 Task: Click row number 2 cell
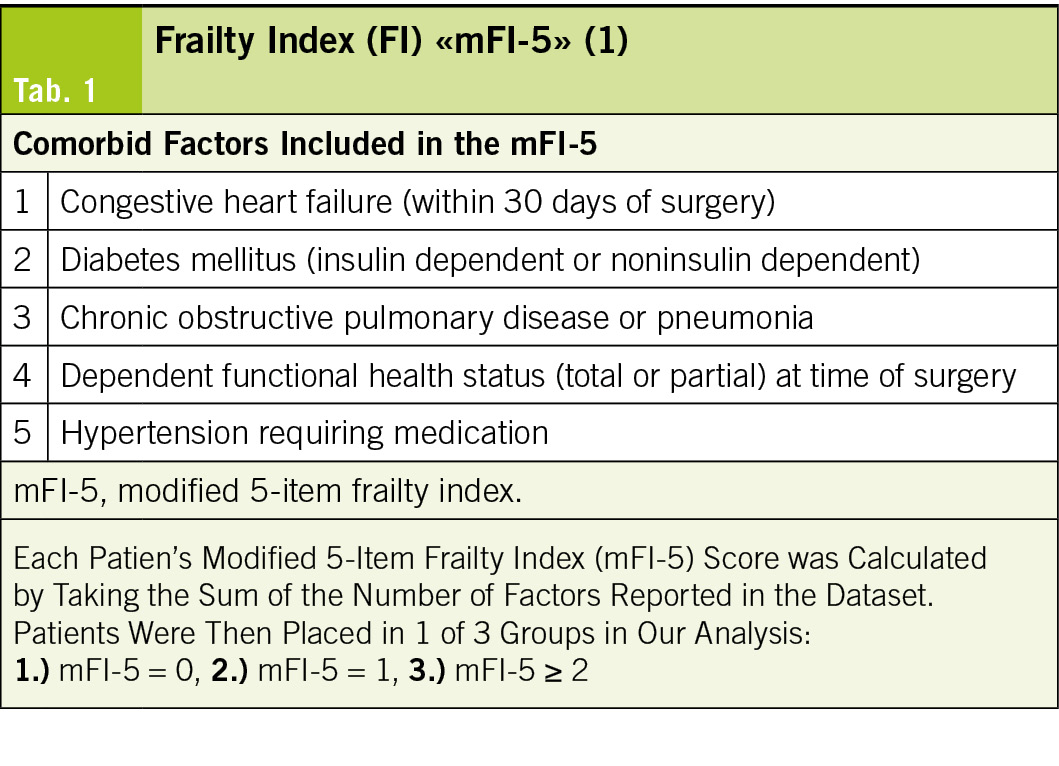tap(23, 260)
